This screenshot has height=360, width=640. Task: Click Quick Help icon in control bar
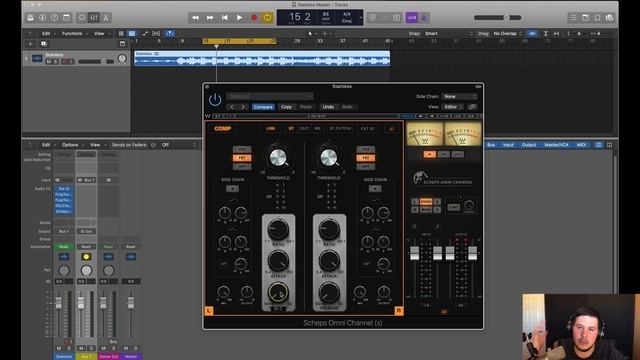[54, 18]
